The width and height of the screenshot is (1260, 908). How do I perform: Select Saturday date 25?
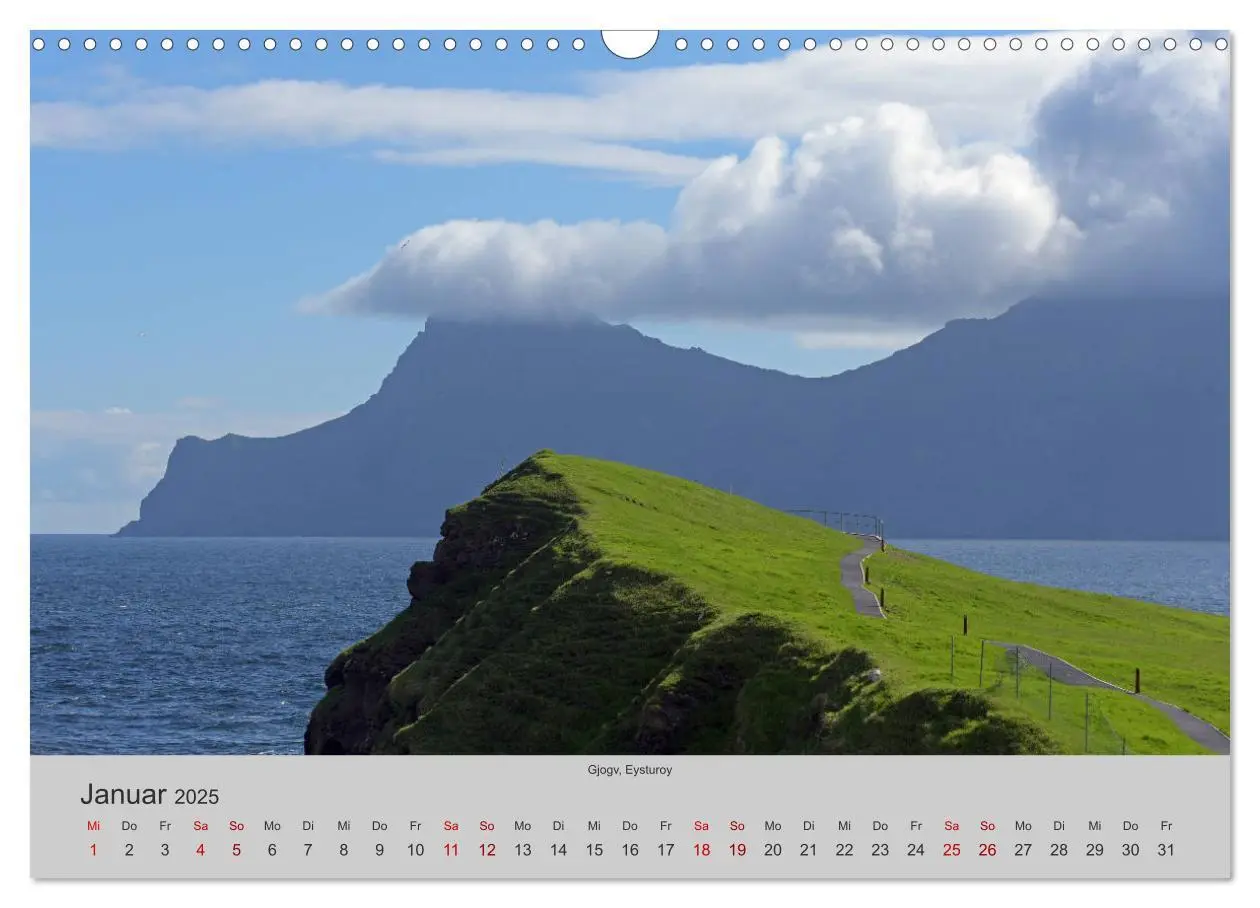coord(951,850)
